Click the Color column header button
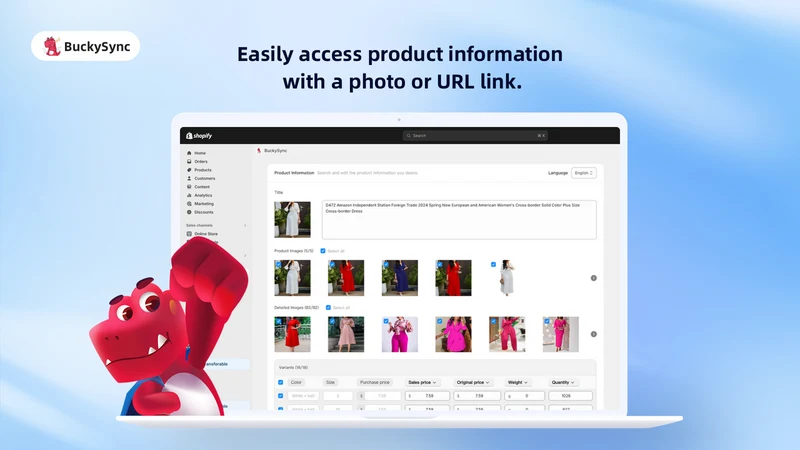This screenshot has width=800, height=450. pyautogui.click(x=296, y=382)
